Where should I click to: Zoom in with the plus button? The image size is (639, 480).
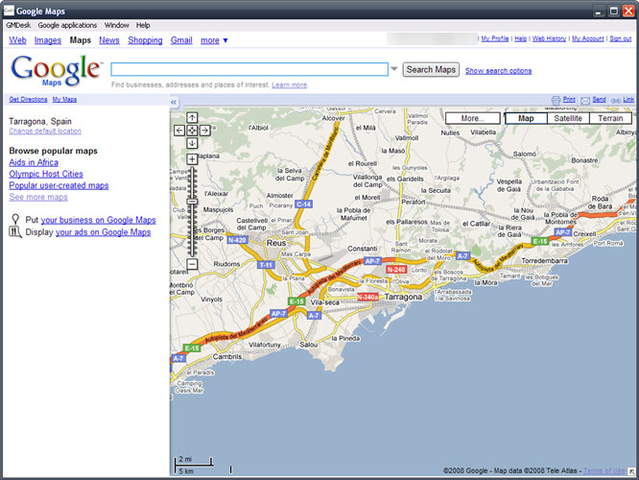tap(192, 159)
